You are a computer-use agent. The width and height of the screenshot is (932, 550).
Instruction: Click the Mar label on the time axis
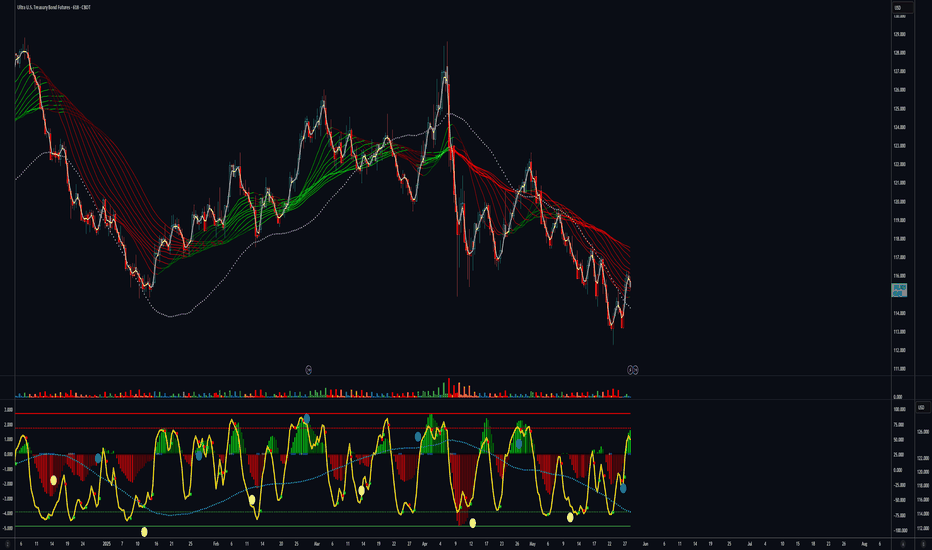tap(316, 543)
